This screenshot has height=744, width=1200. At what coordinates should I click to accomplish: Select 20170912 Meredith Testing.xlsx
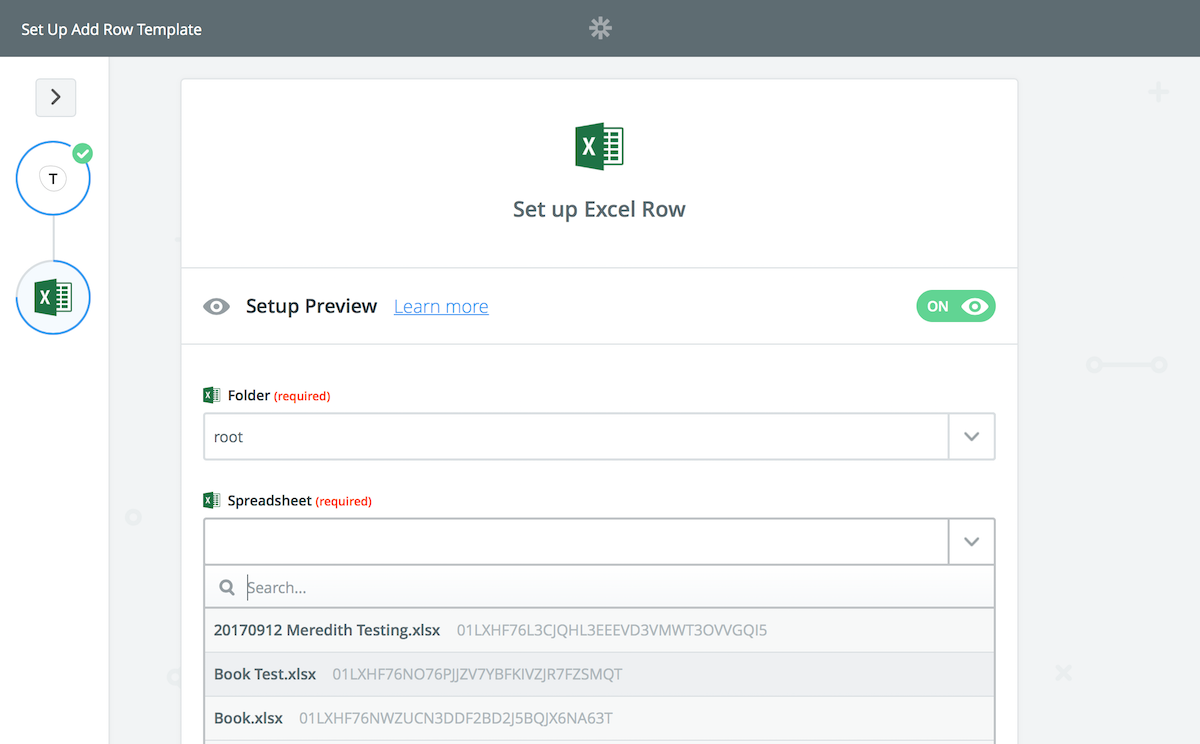(599, 630)
